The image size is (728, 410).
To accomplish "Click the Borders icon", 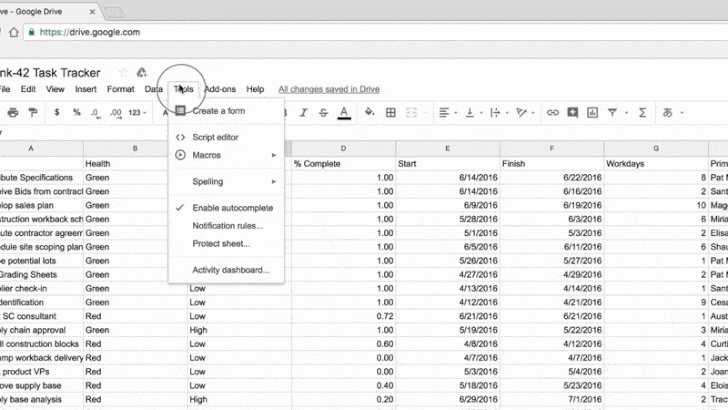I will click(x=391, y=112).
